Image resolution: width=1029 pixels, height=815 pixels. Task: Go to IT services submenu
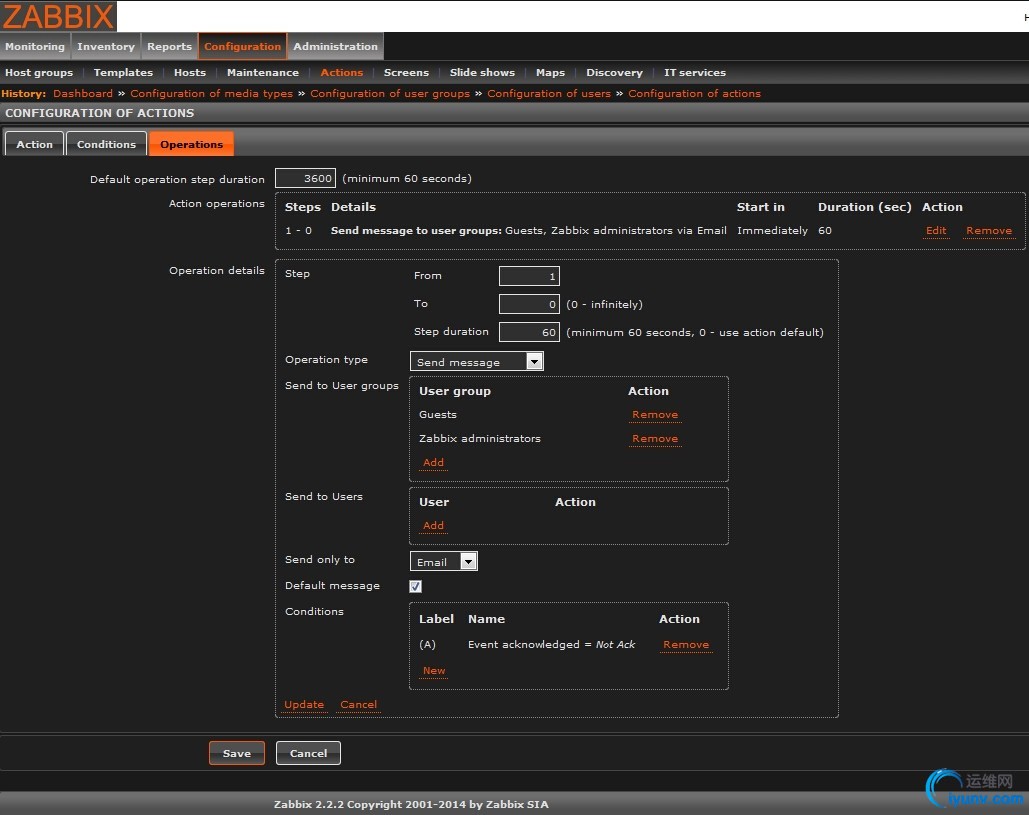point(694,72)
